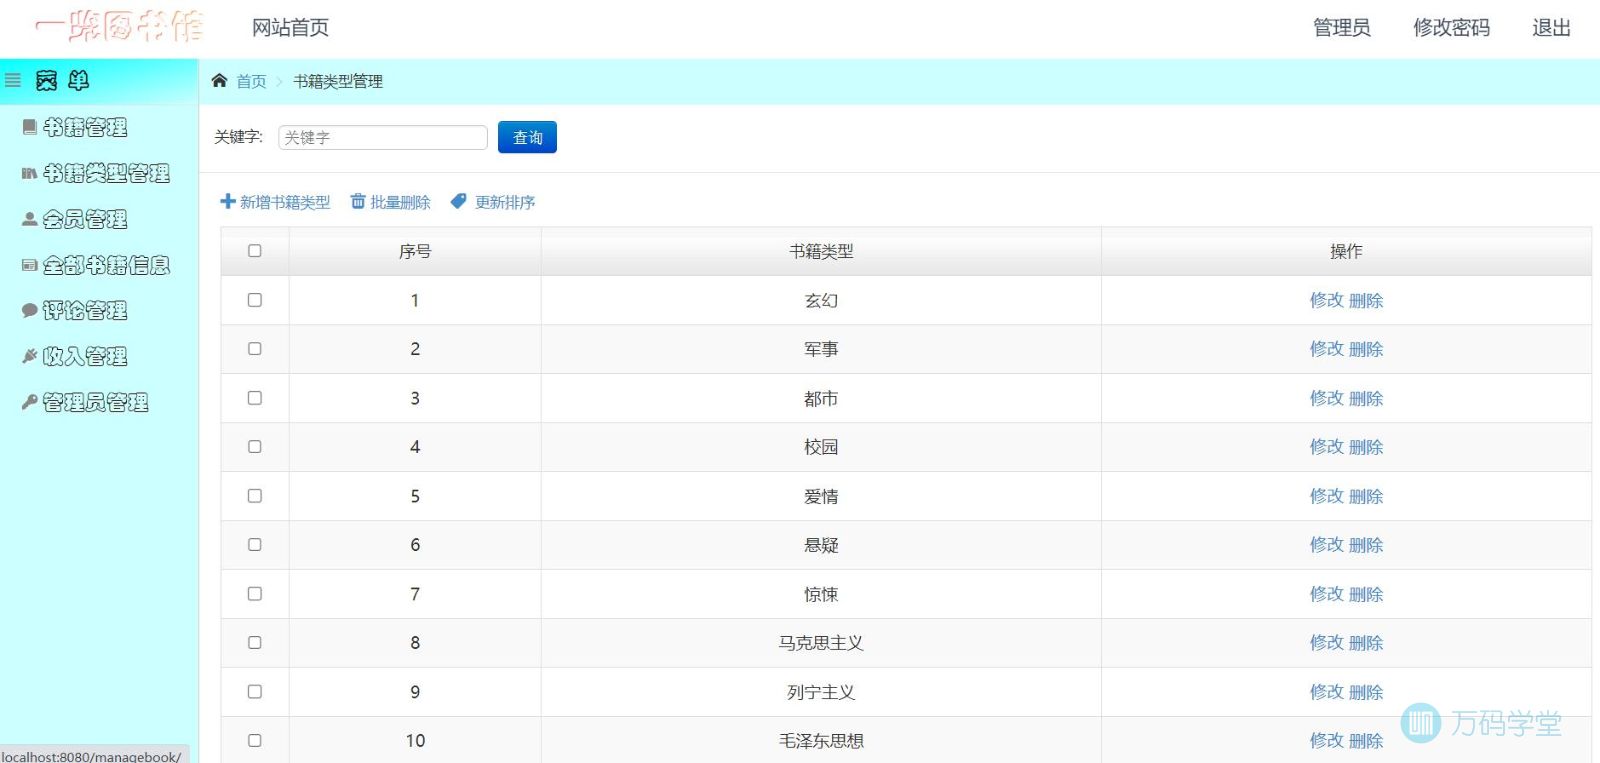Tick the checkbox for row 马克思主义

pos(255,643)
